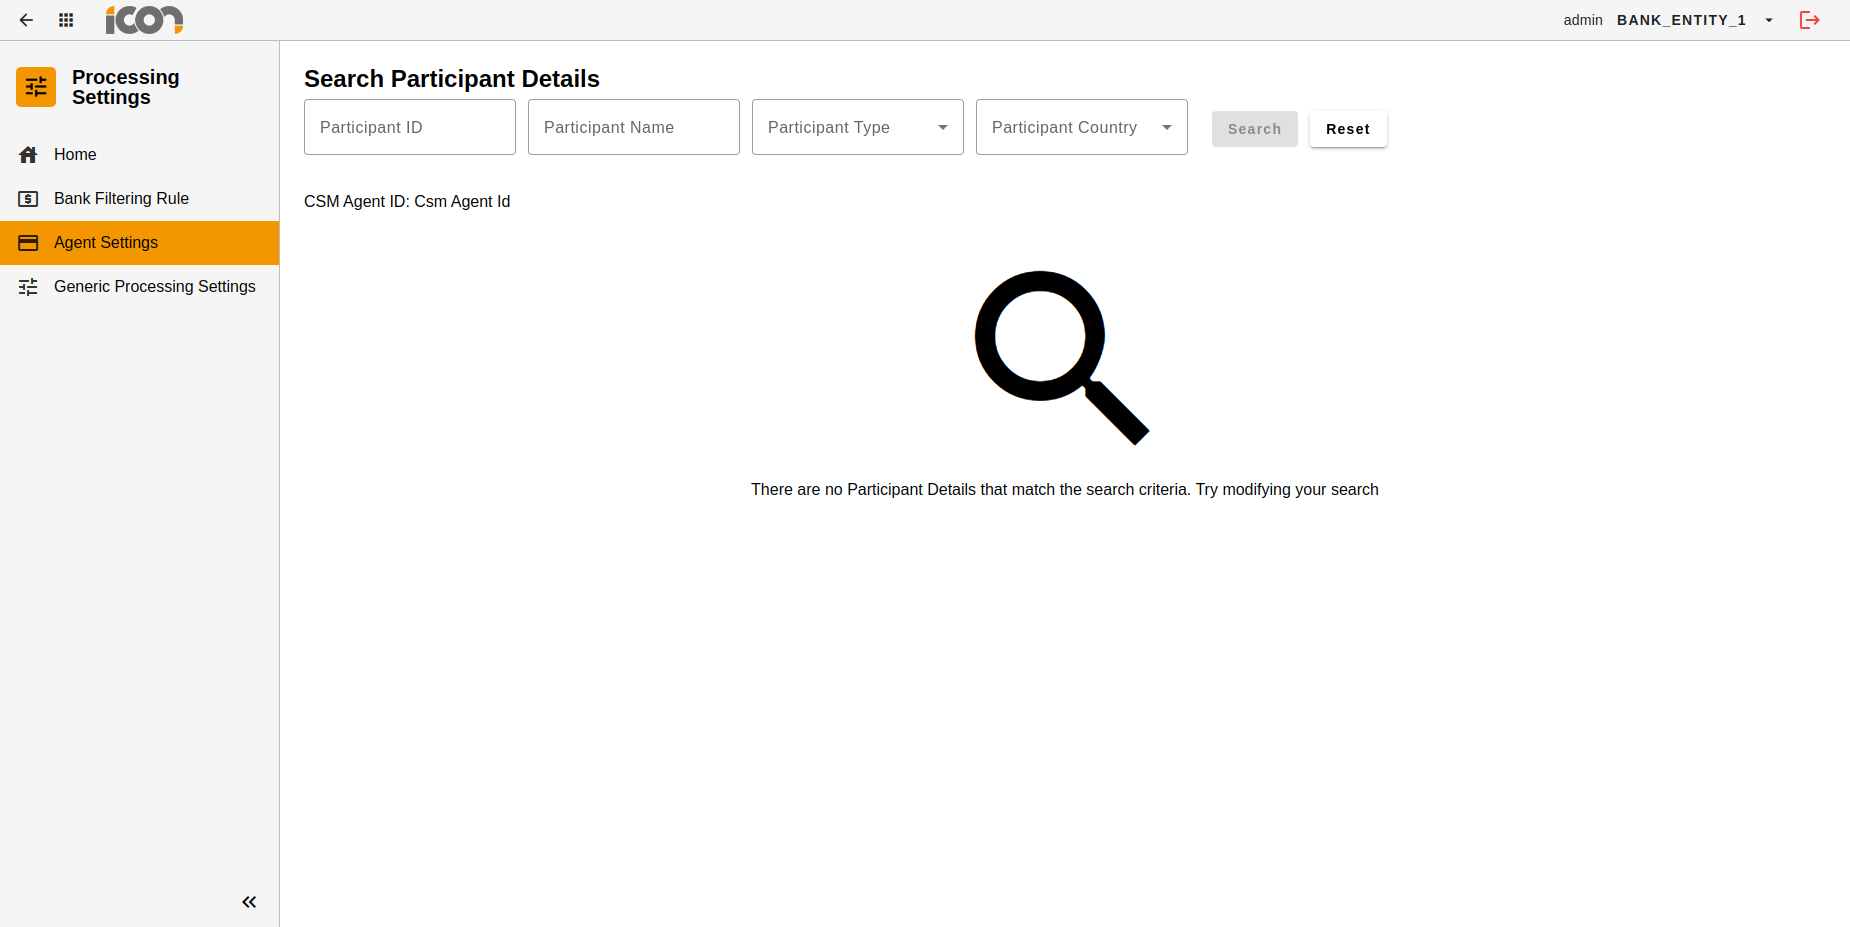Screen dimensions: 1850x927
Task: Select the Home icon in the sidebar
Action: (27, 154)
